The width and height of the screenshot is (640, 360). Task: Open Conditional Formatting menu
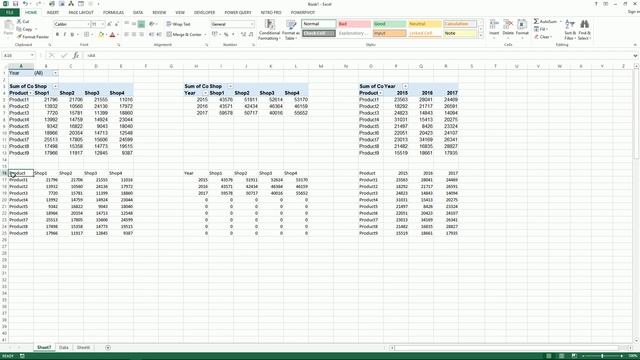[x=269, y=30]
